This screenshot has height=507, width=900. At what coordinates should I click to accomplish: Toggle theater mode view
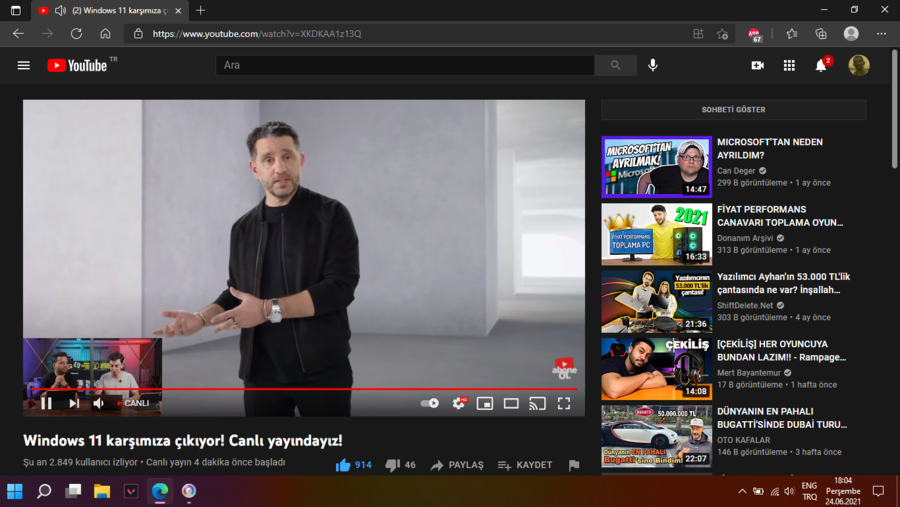(x=511, y=404)
